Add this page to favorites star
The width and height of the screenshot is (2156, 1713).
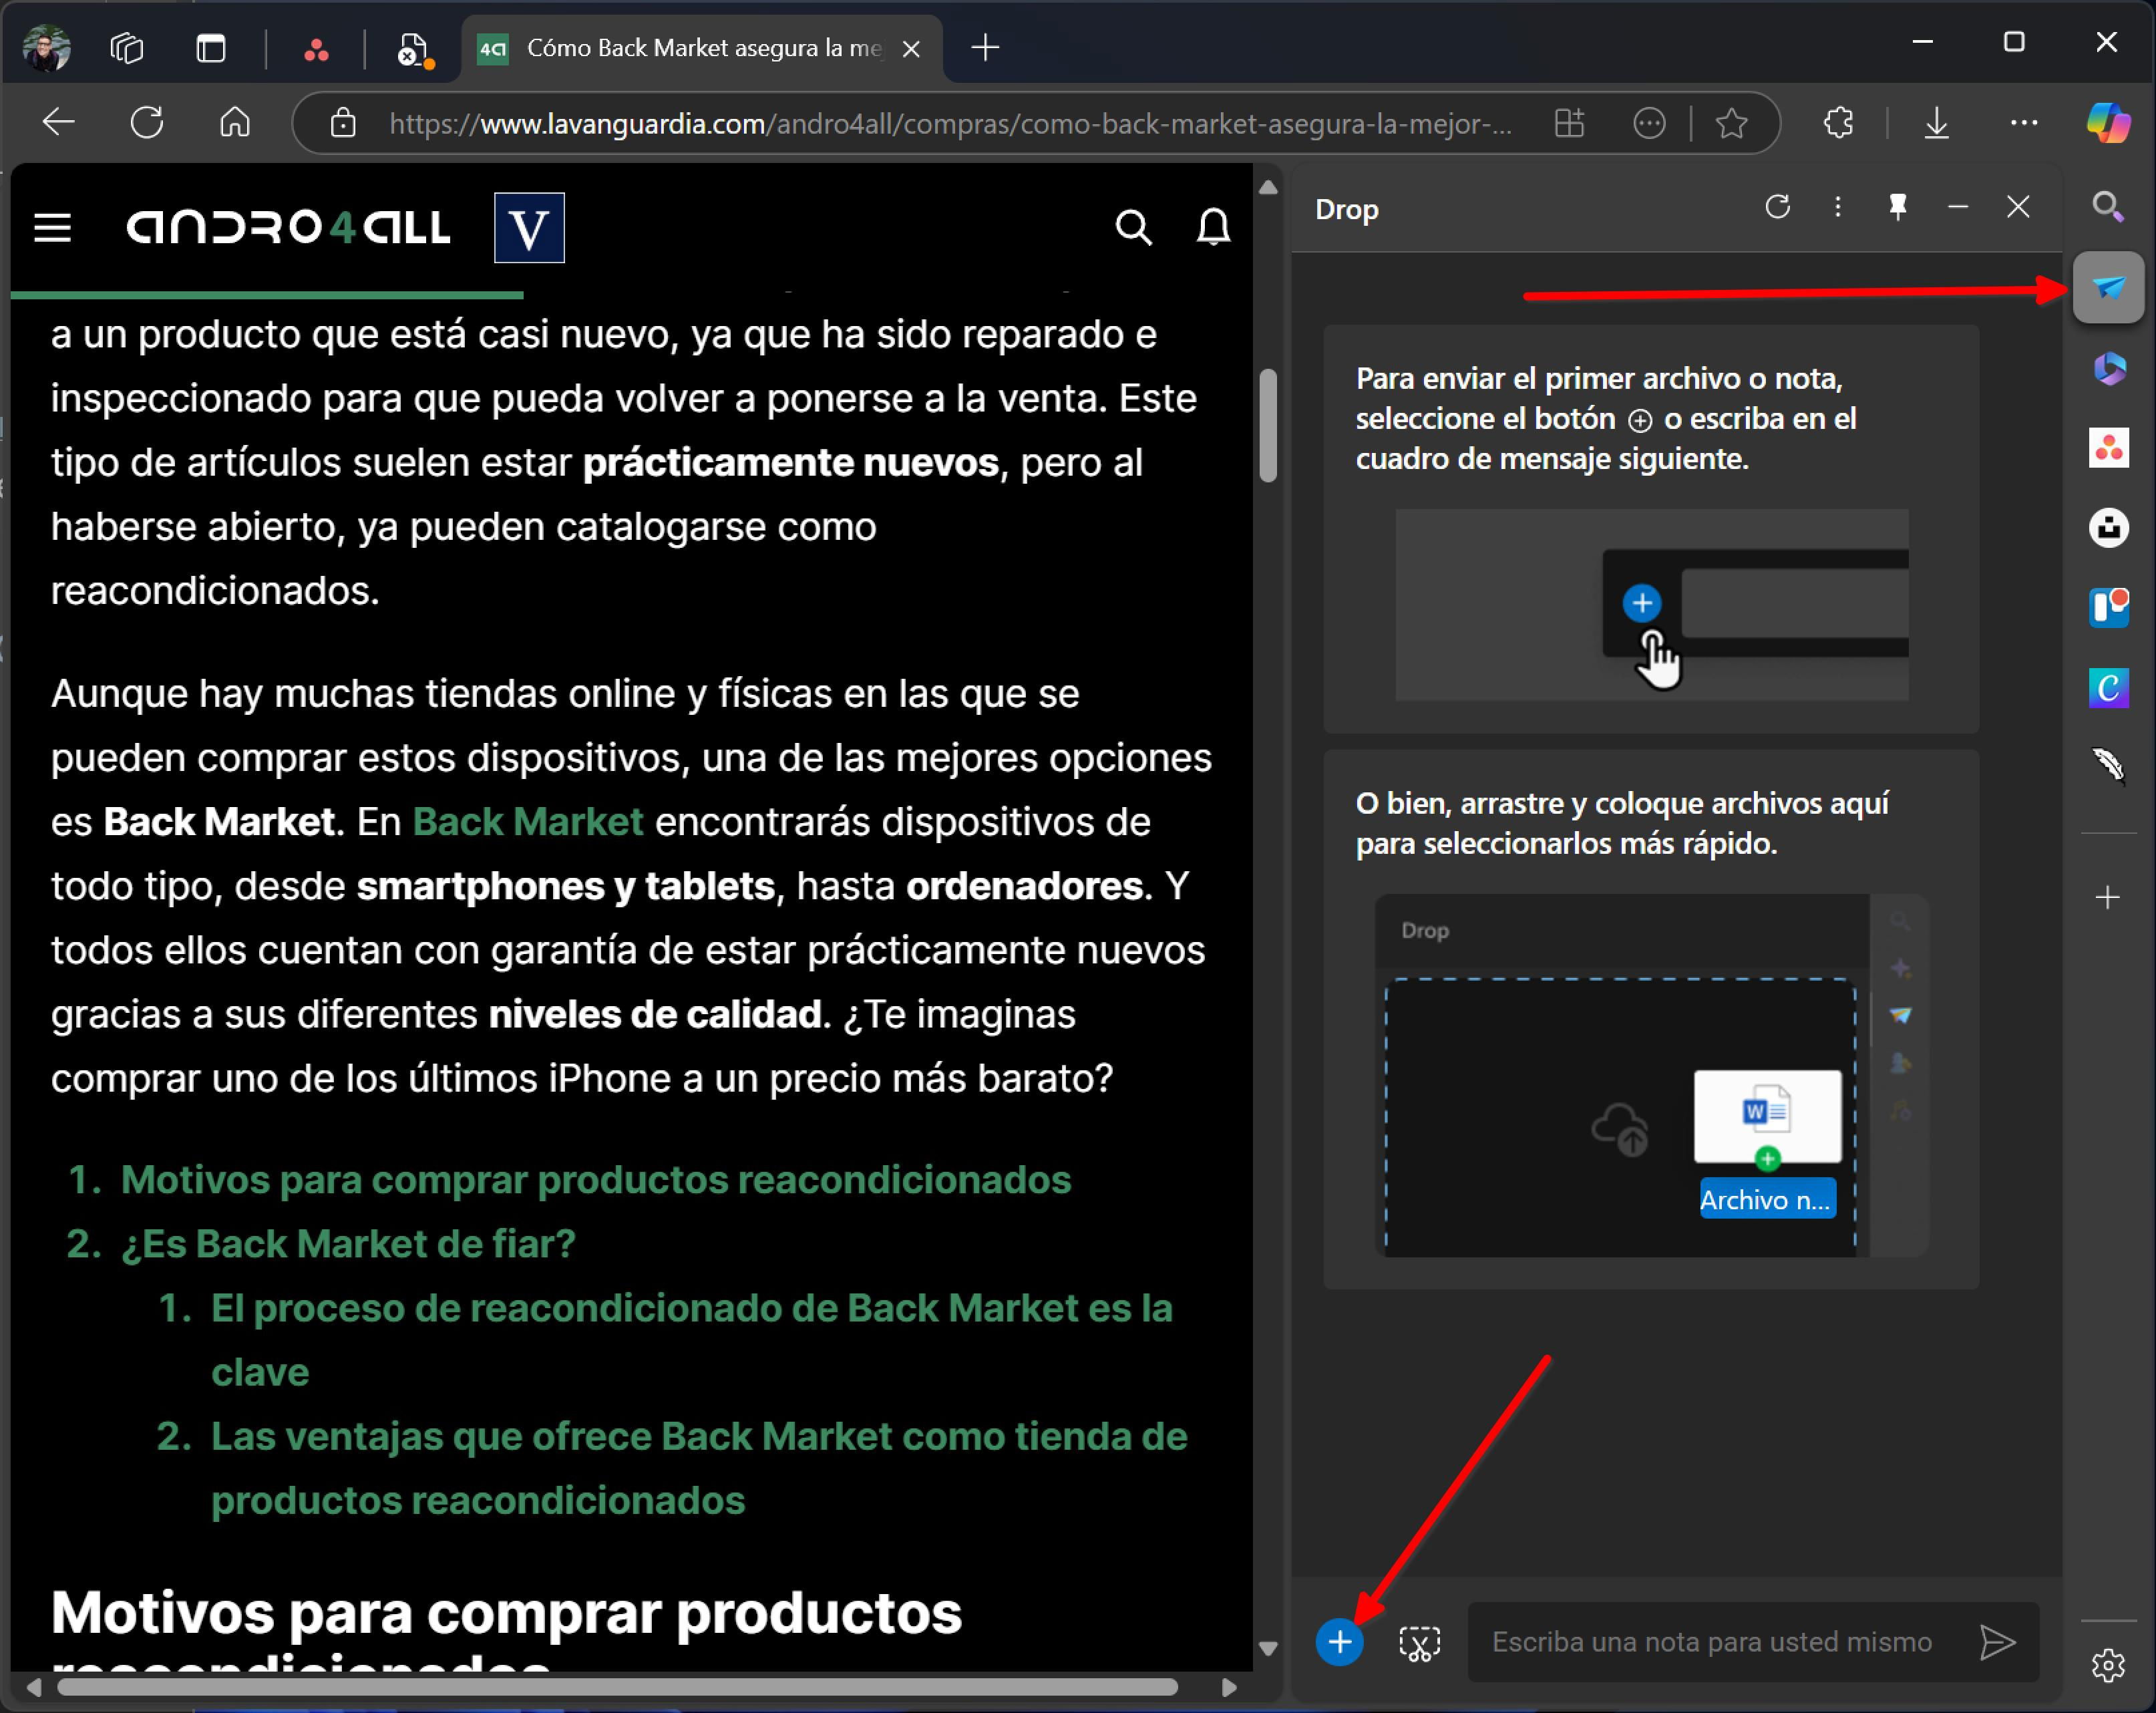pyautogui.click(x=1731, y=123)
